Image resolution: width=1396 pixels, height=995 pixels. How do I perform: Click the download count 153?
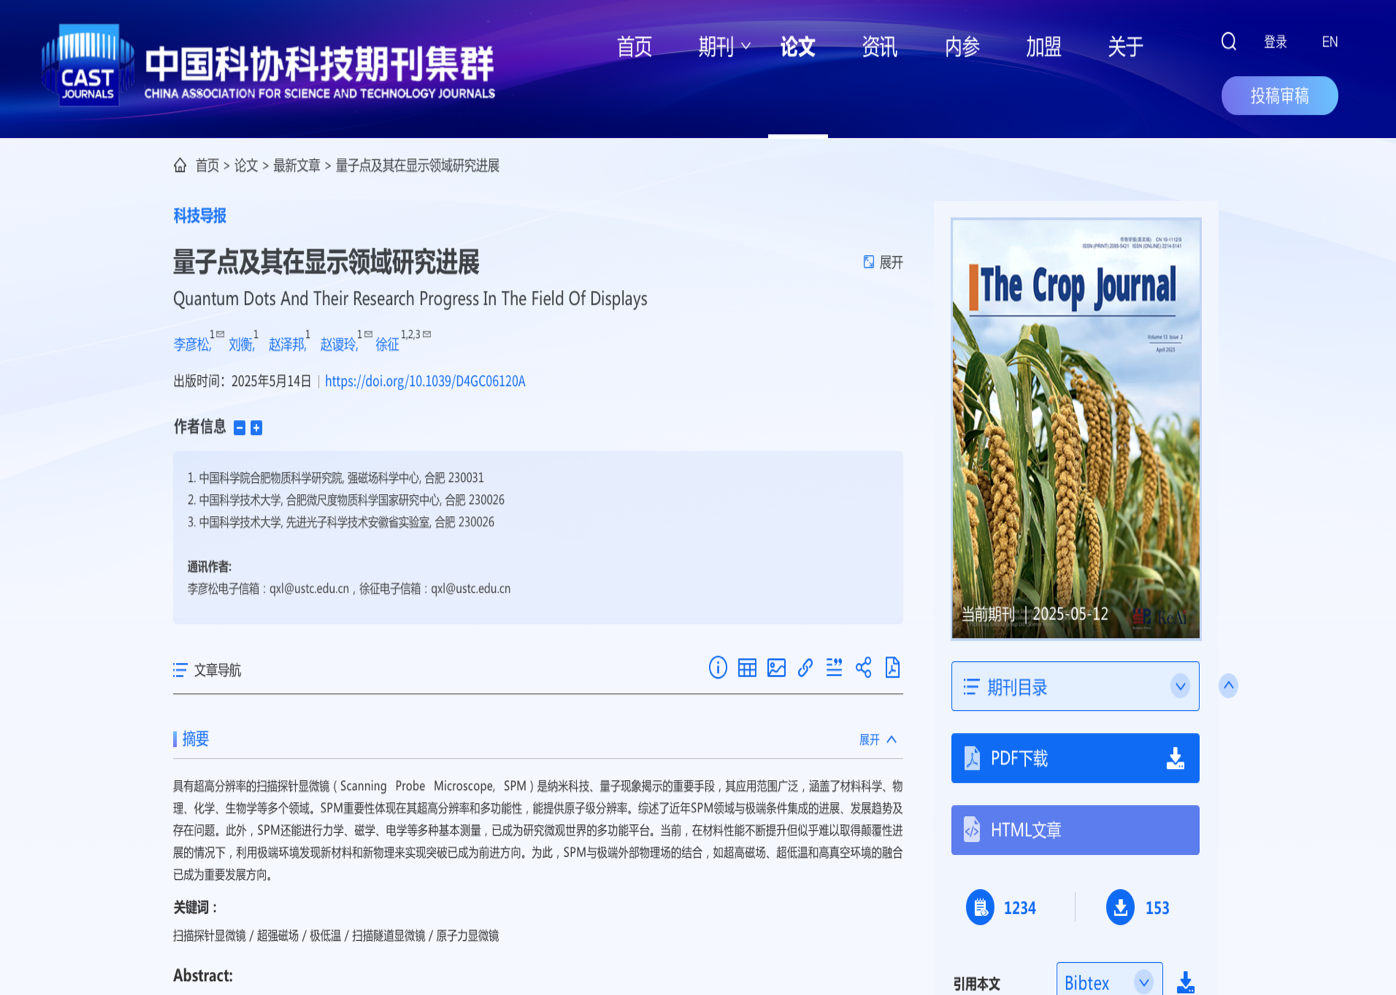point(1157,908)
